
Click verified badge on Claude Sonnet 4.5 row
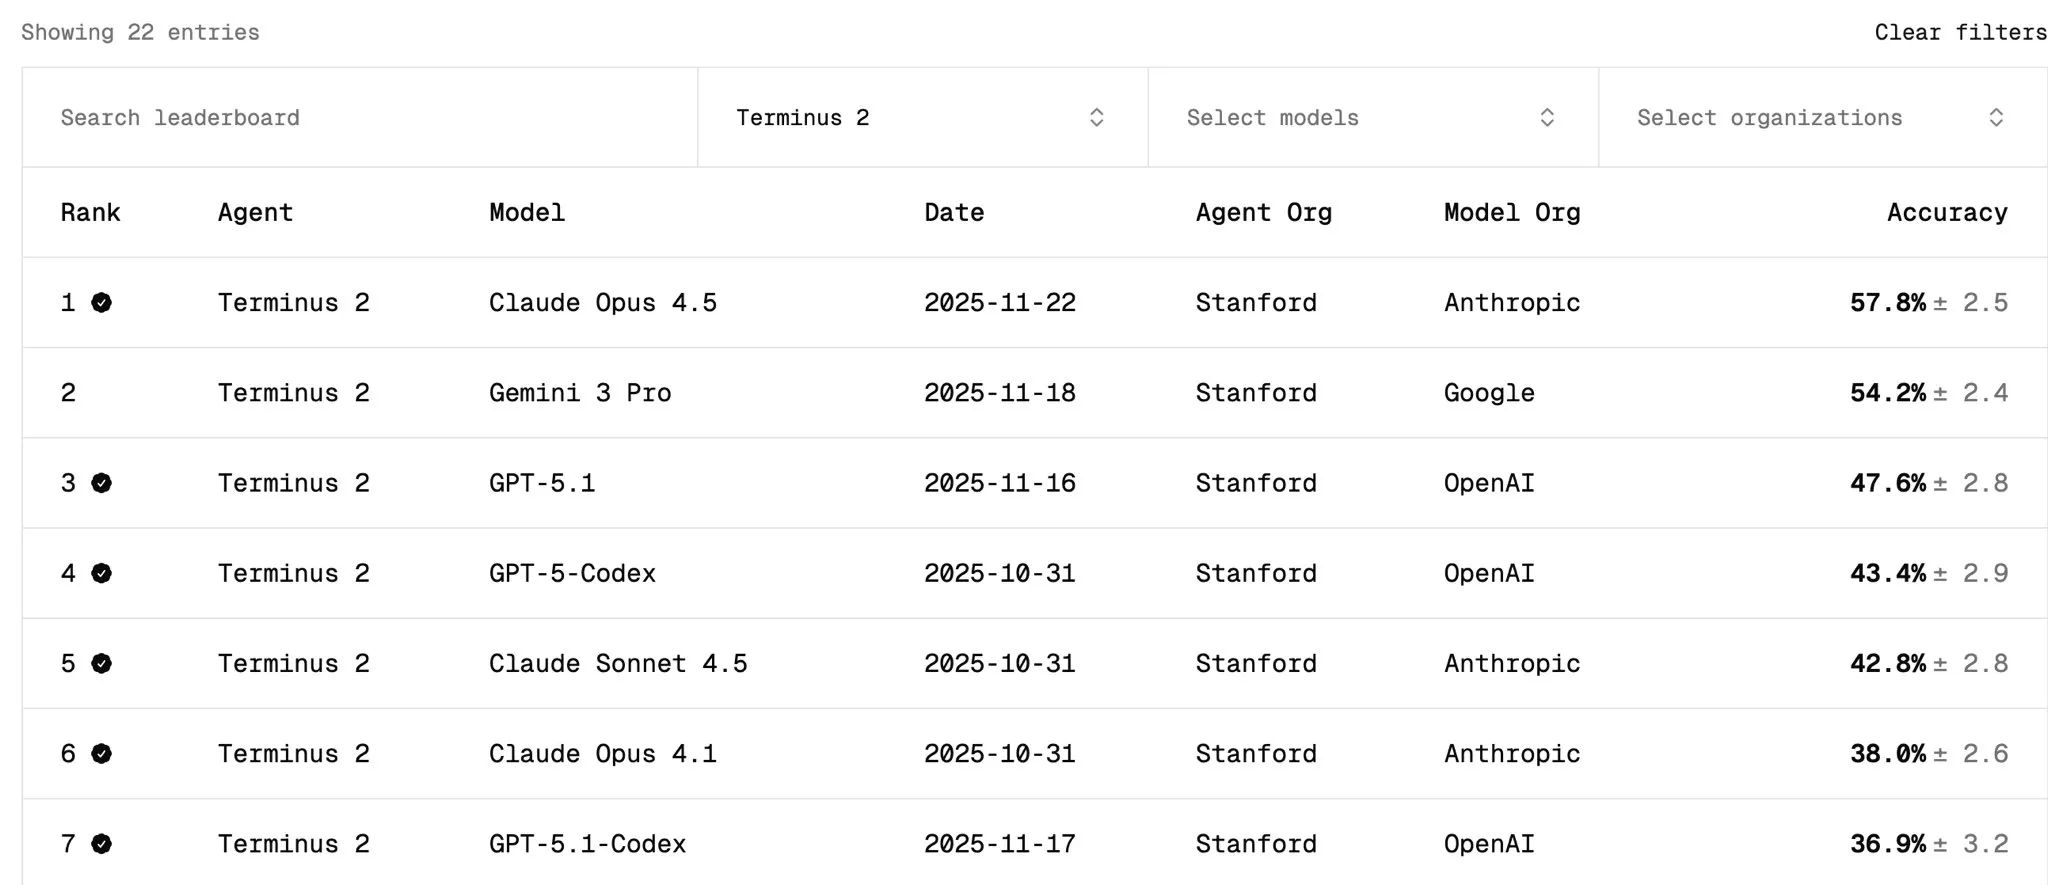[x=101, y=663]
